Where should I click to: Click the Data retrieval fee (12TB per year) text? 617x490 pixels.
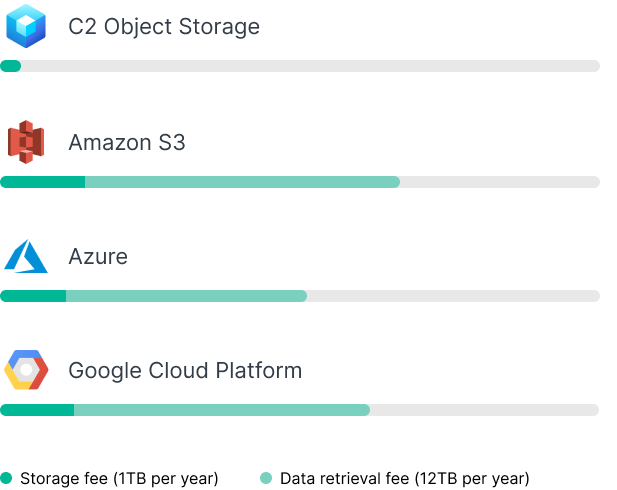tap(405, 479)
